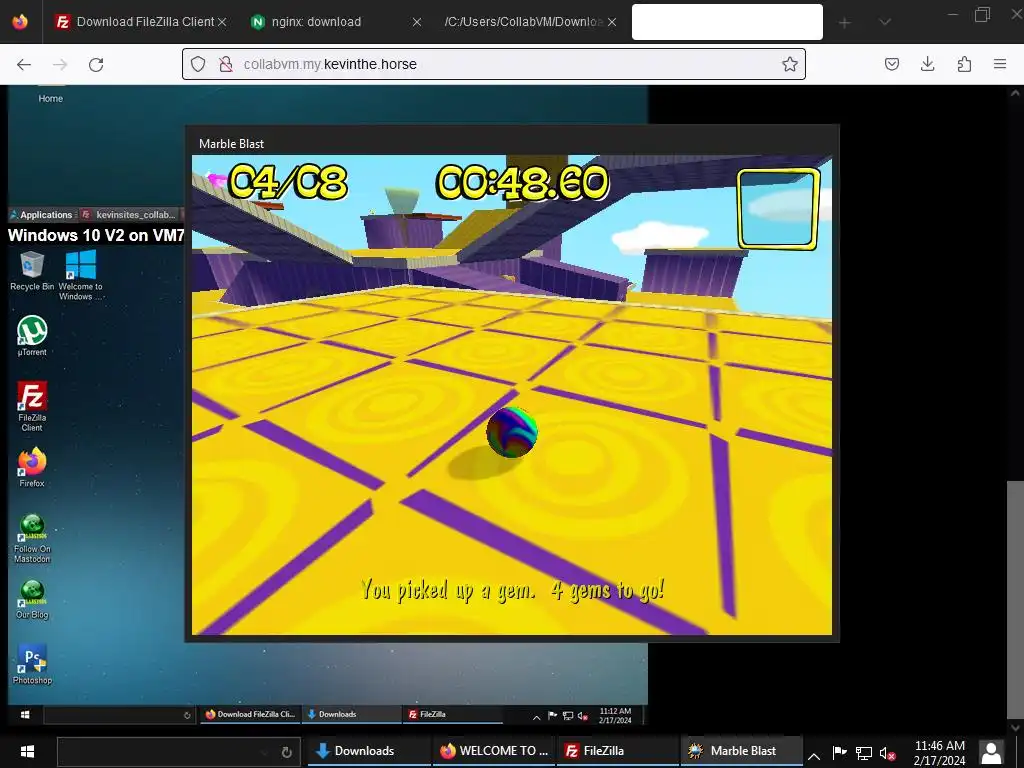
Task: Click the scrollbar up arrow
Action: coord(1014,93)
